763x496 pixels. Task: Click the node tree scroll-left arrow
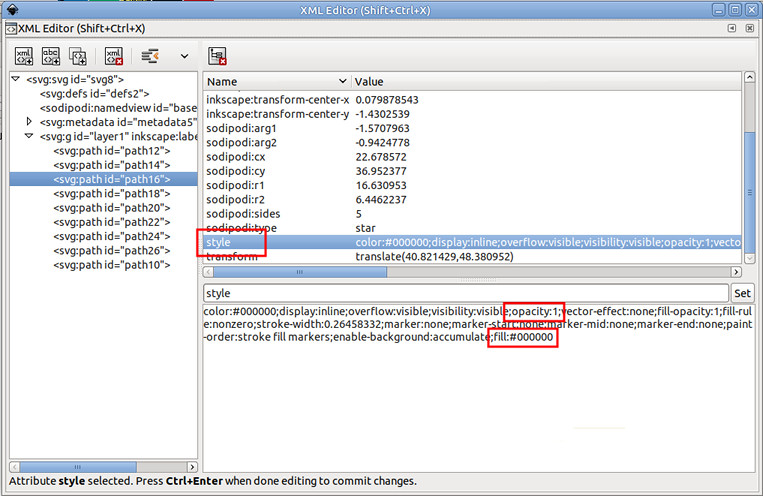15,467
